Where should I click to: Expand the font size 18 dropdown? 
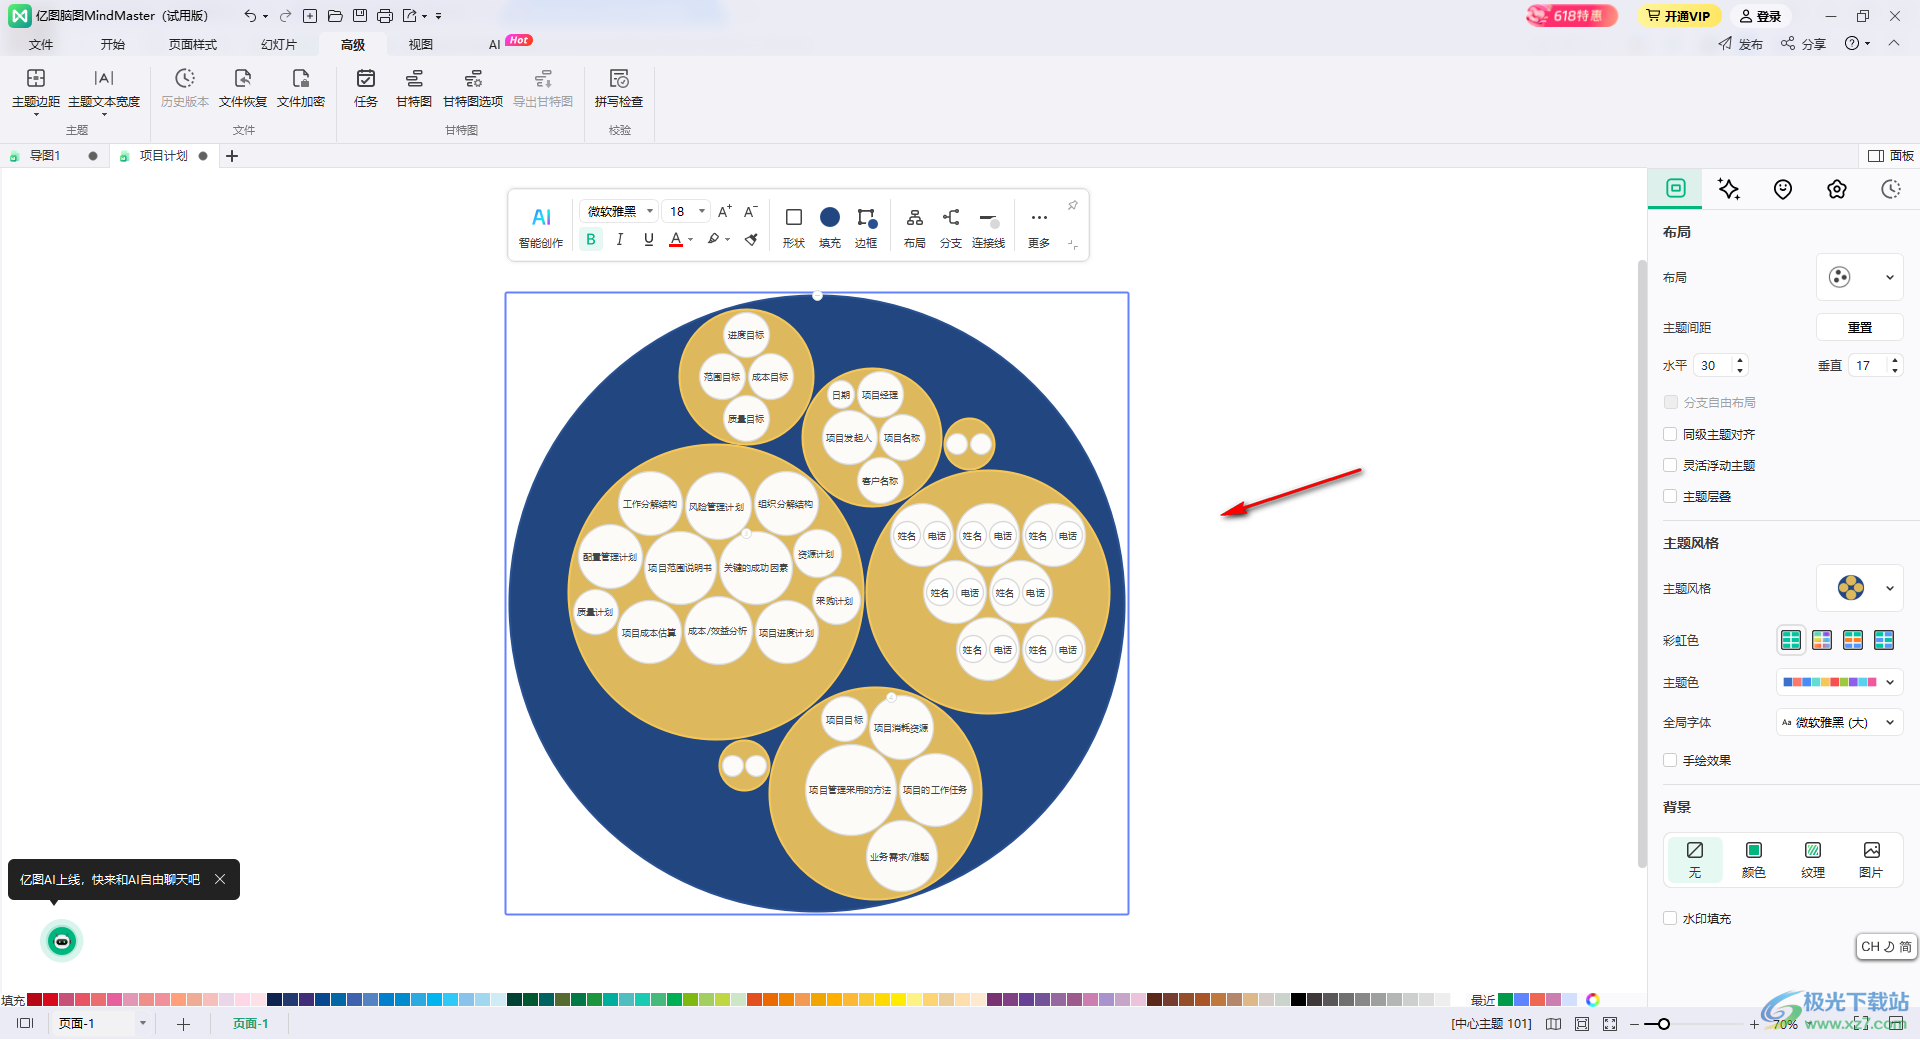(x=702, y=211)
